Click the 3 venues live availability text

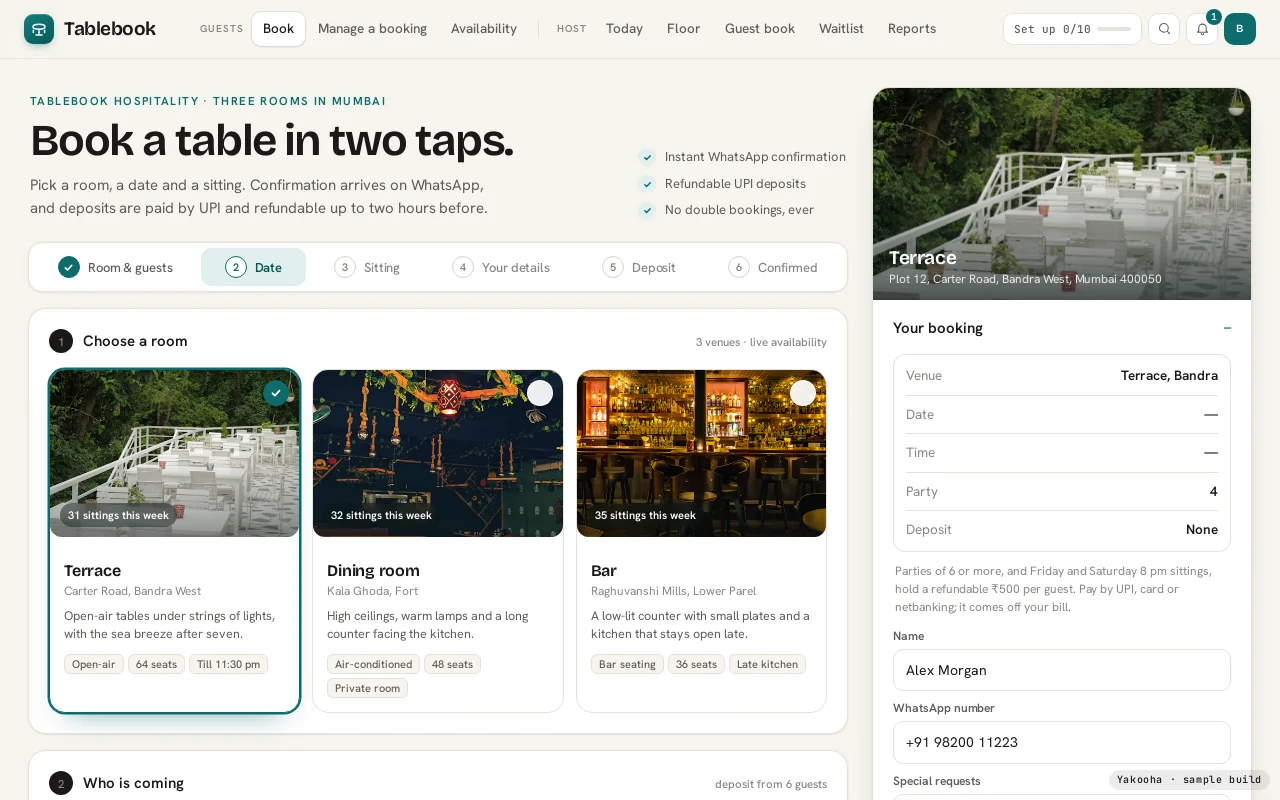click(x=761, y=342)
